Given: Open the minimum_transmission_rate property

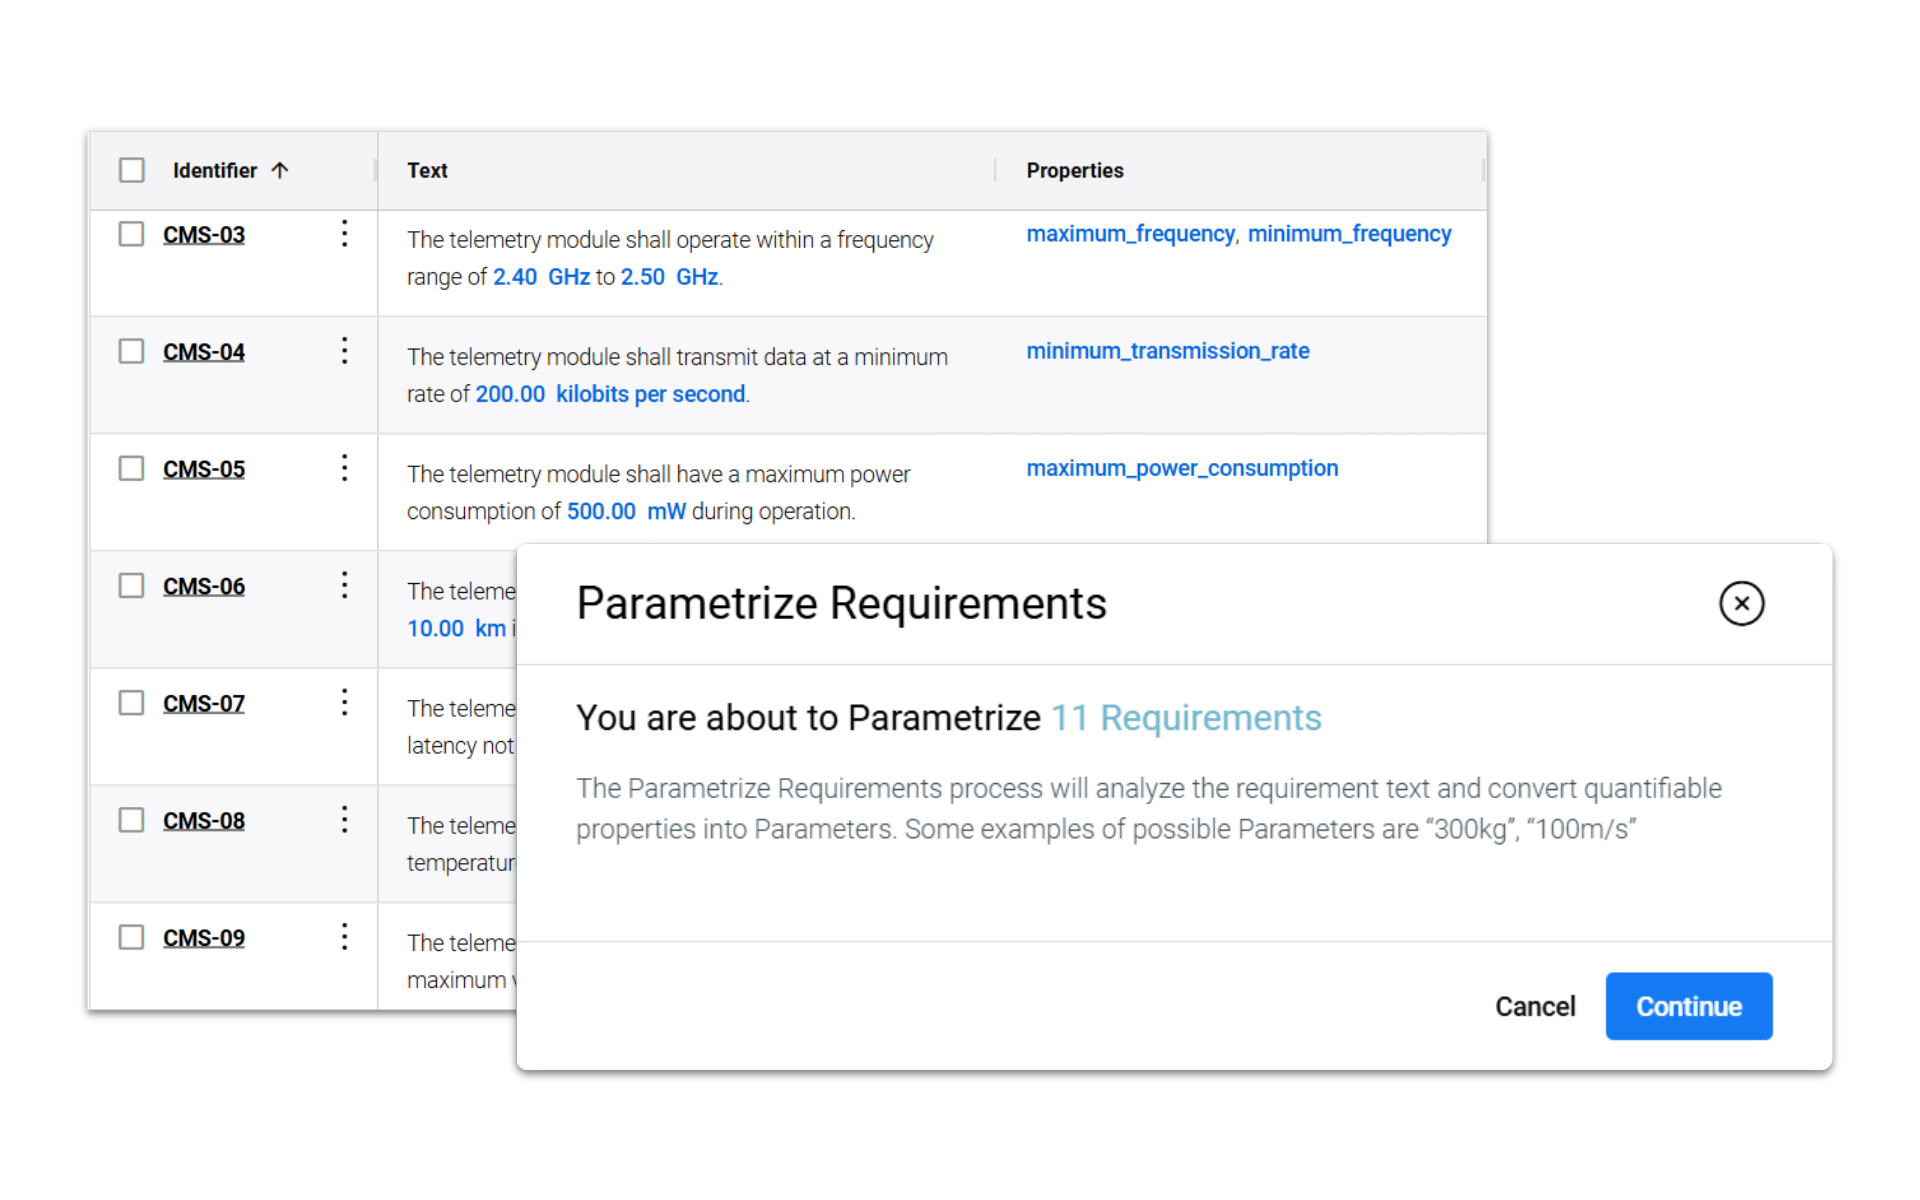Looking at the screenshot, I should tap(1167, 351).
